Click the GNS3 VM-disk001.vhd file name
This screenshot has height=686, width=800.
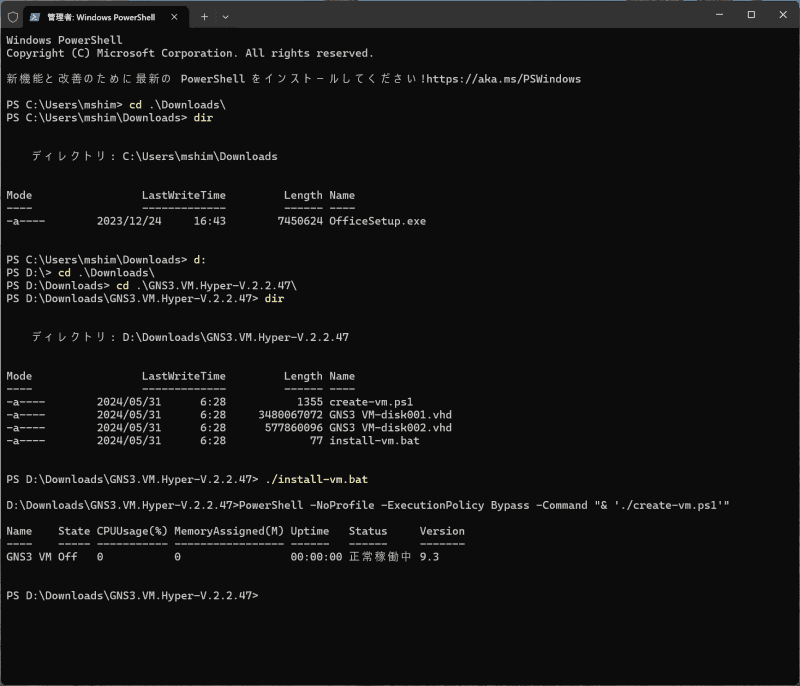390,415
